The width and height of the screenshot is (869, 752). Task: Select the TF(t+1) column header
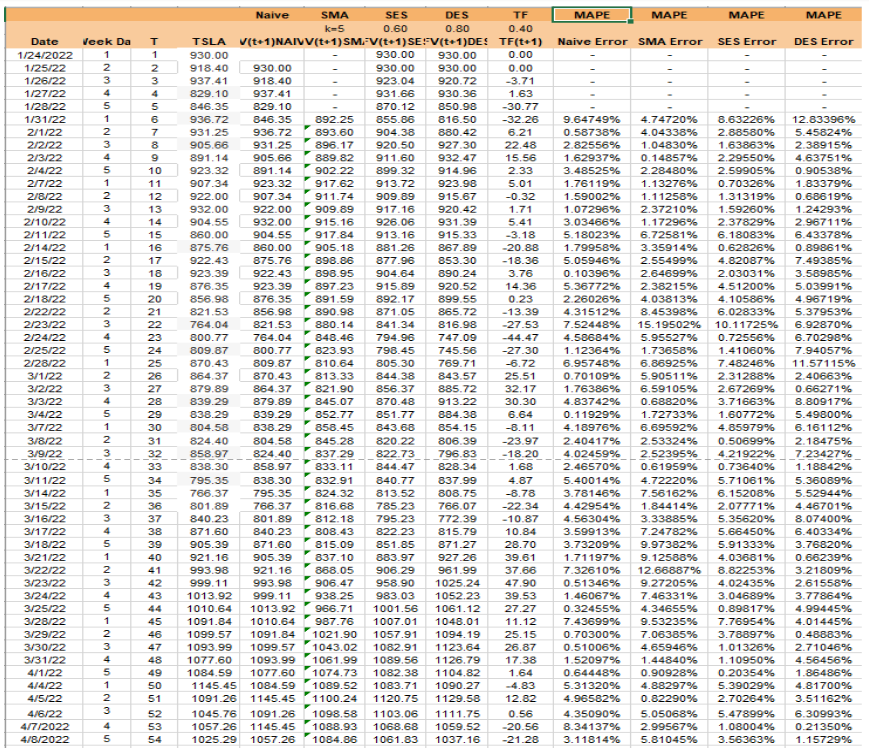pyautogui.click(x=520, y=42)
